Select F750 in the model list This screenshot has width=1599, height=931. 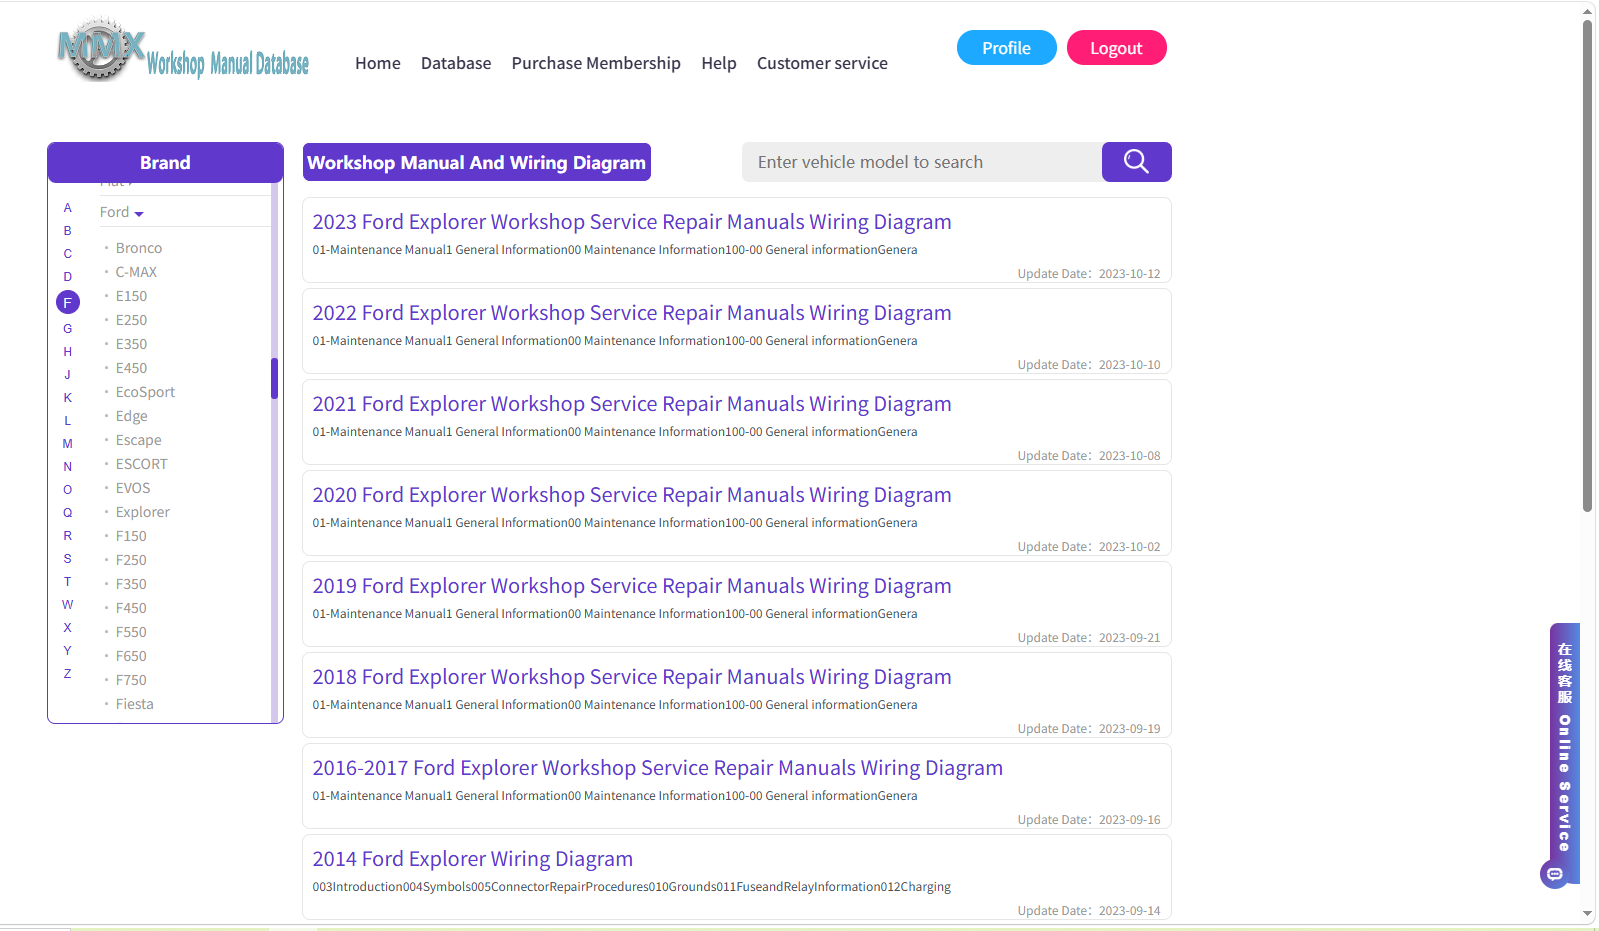131,680
